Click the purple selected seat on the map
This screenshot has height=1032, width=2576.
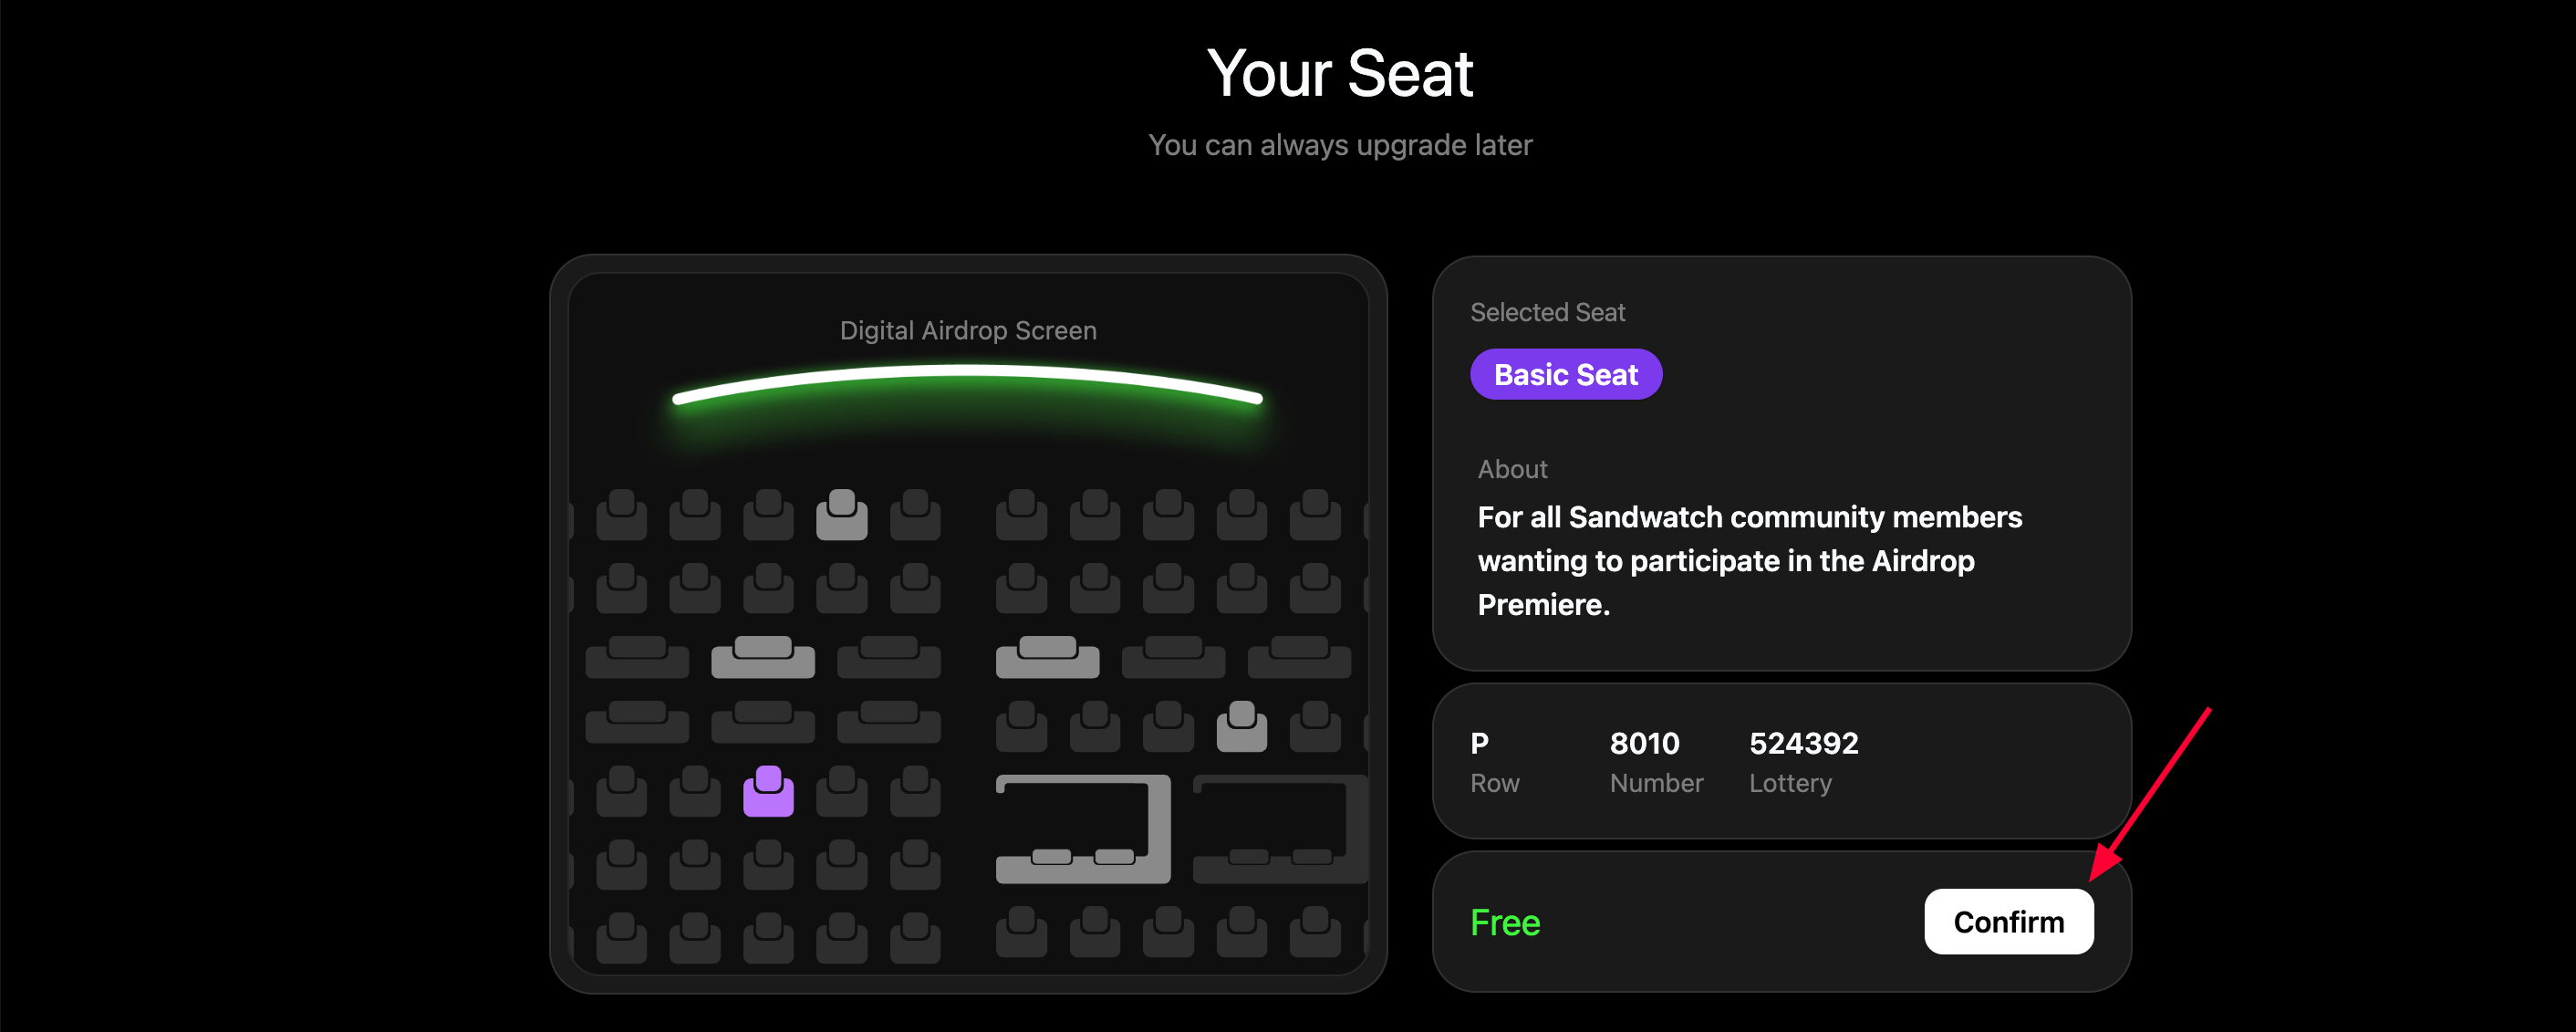tap(768, 791)
